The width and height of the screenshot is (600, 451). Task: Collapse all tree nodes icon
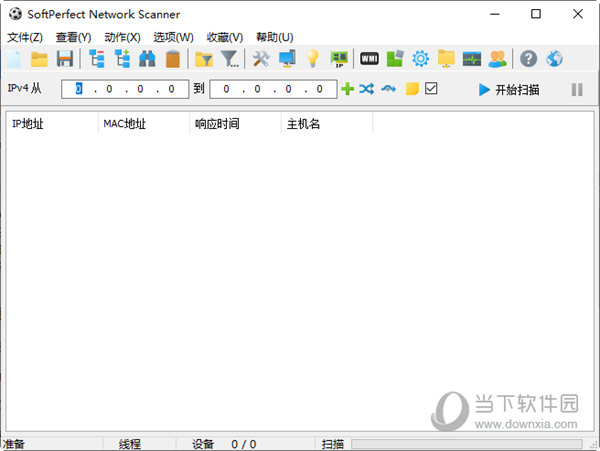96,59
